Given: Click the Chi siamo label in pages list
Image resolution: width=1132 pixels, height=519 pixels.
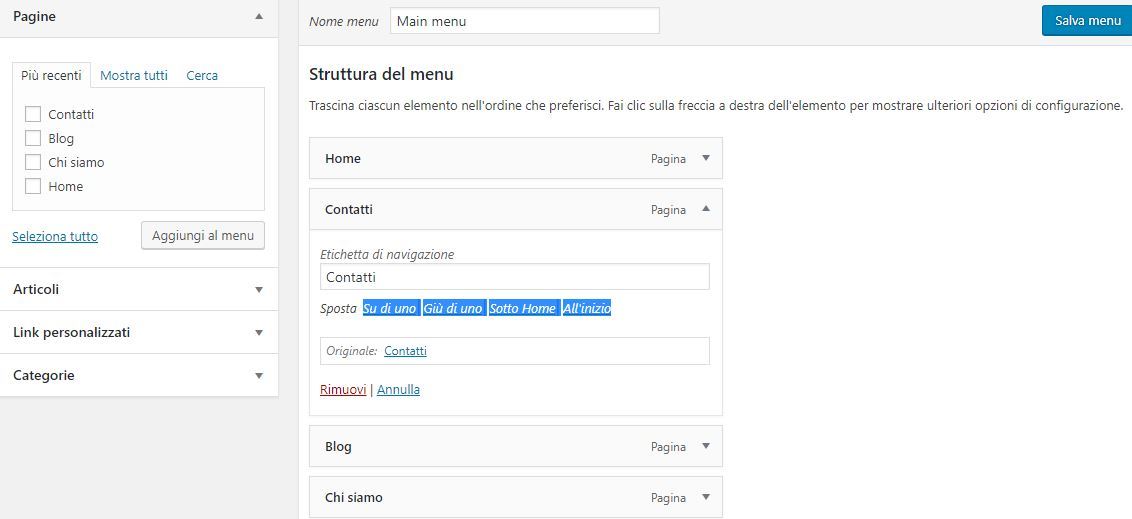Looking at the screenshot, I should point(76,162).
